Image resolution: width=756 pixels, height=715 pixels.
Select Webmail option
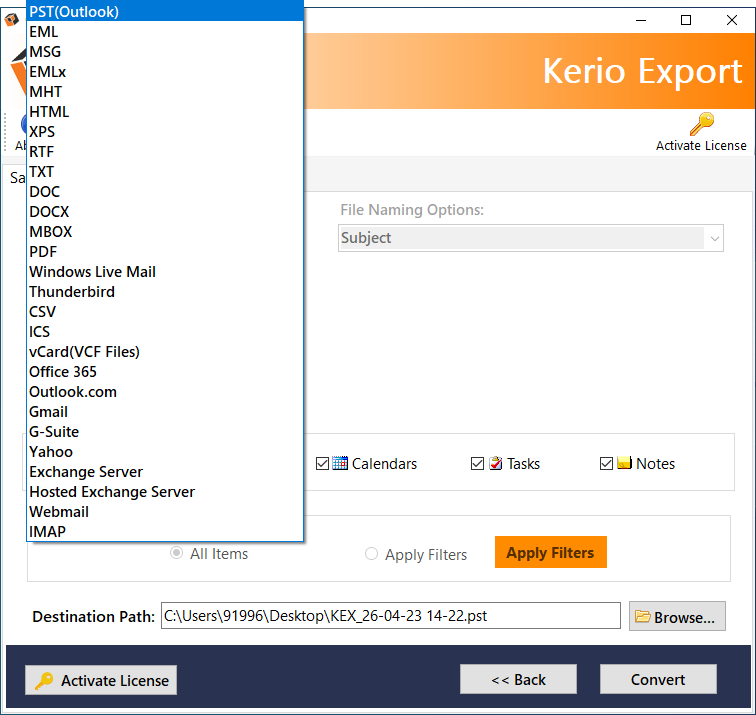pos(165,512)
